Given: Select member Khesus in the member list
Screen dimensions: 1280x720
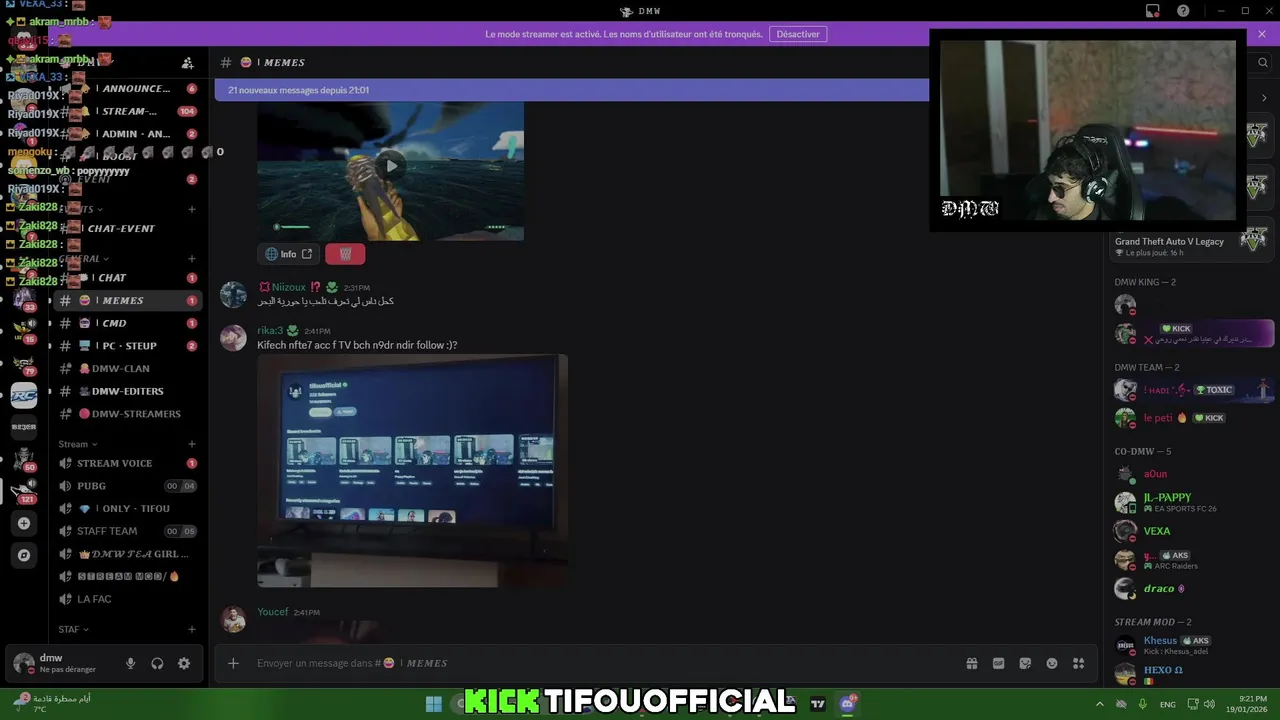Looking at the screenshot, I should [1191, 645].
